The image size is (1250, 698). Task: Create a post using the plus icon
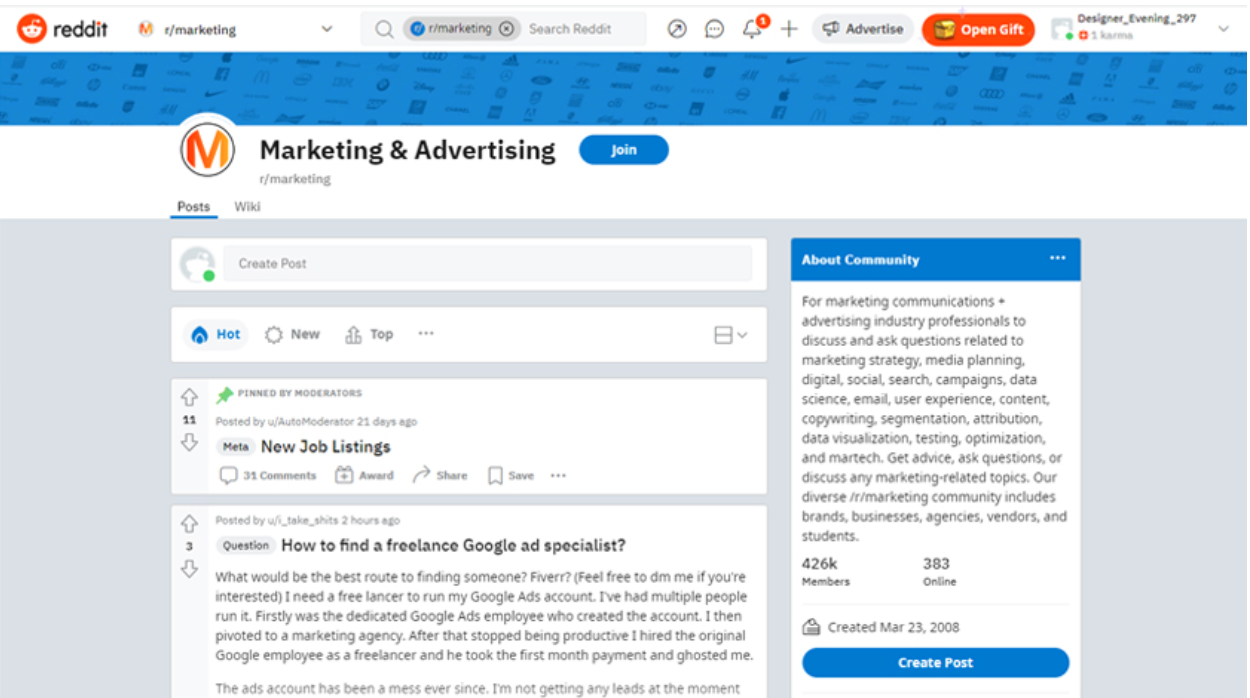click(789, 29)
